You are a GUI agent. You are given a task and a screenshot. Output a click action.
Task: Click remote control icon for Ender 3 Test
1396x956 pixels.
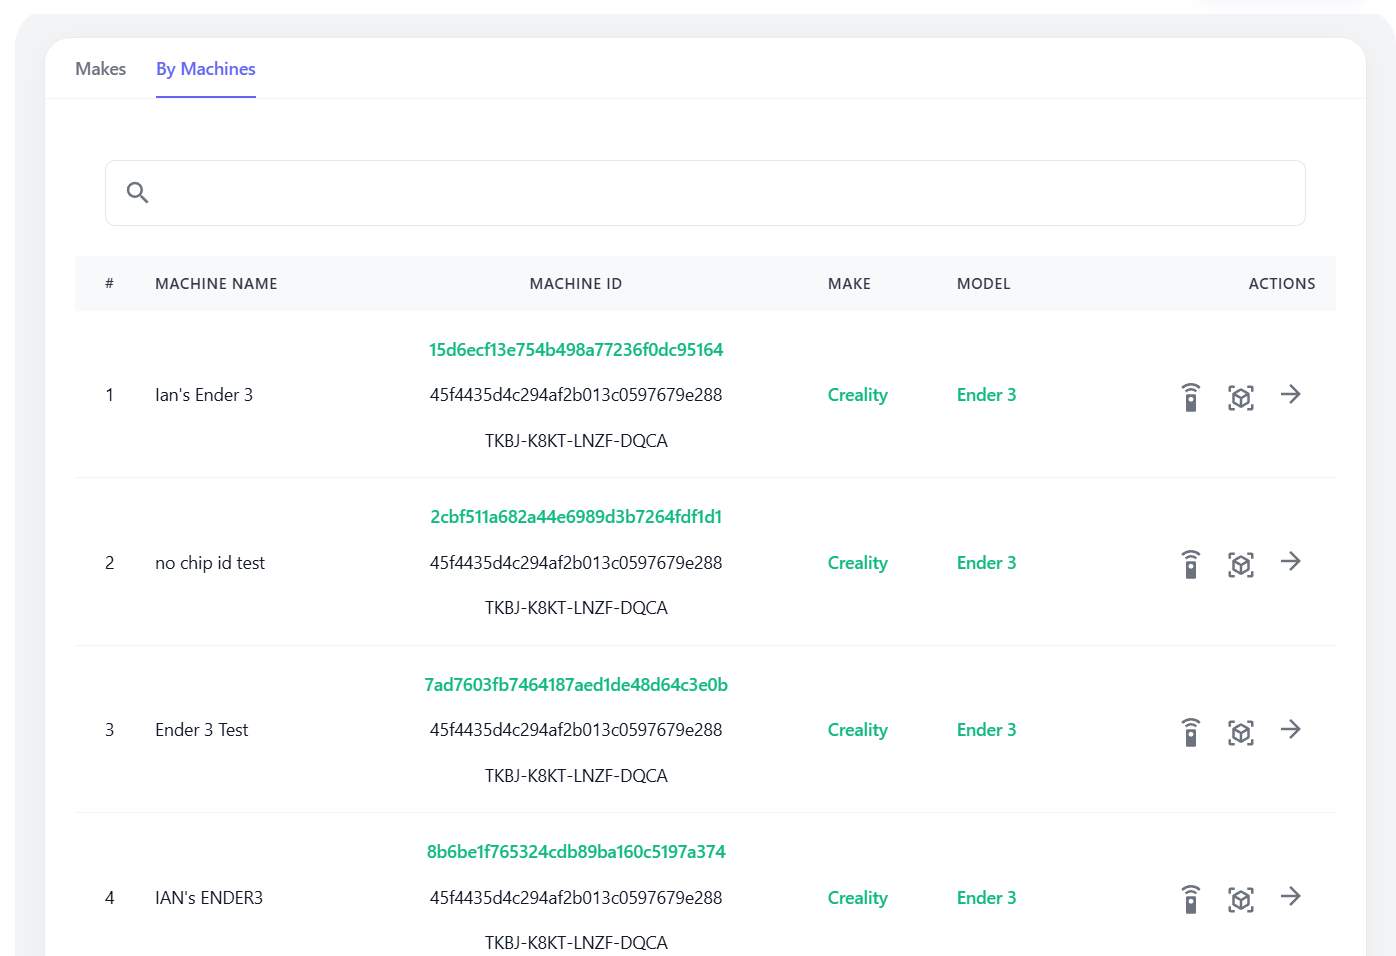tap(1190, 732)
